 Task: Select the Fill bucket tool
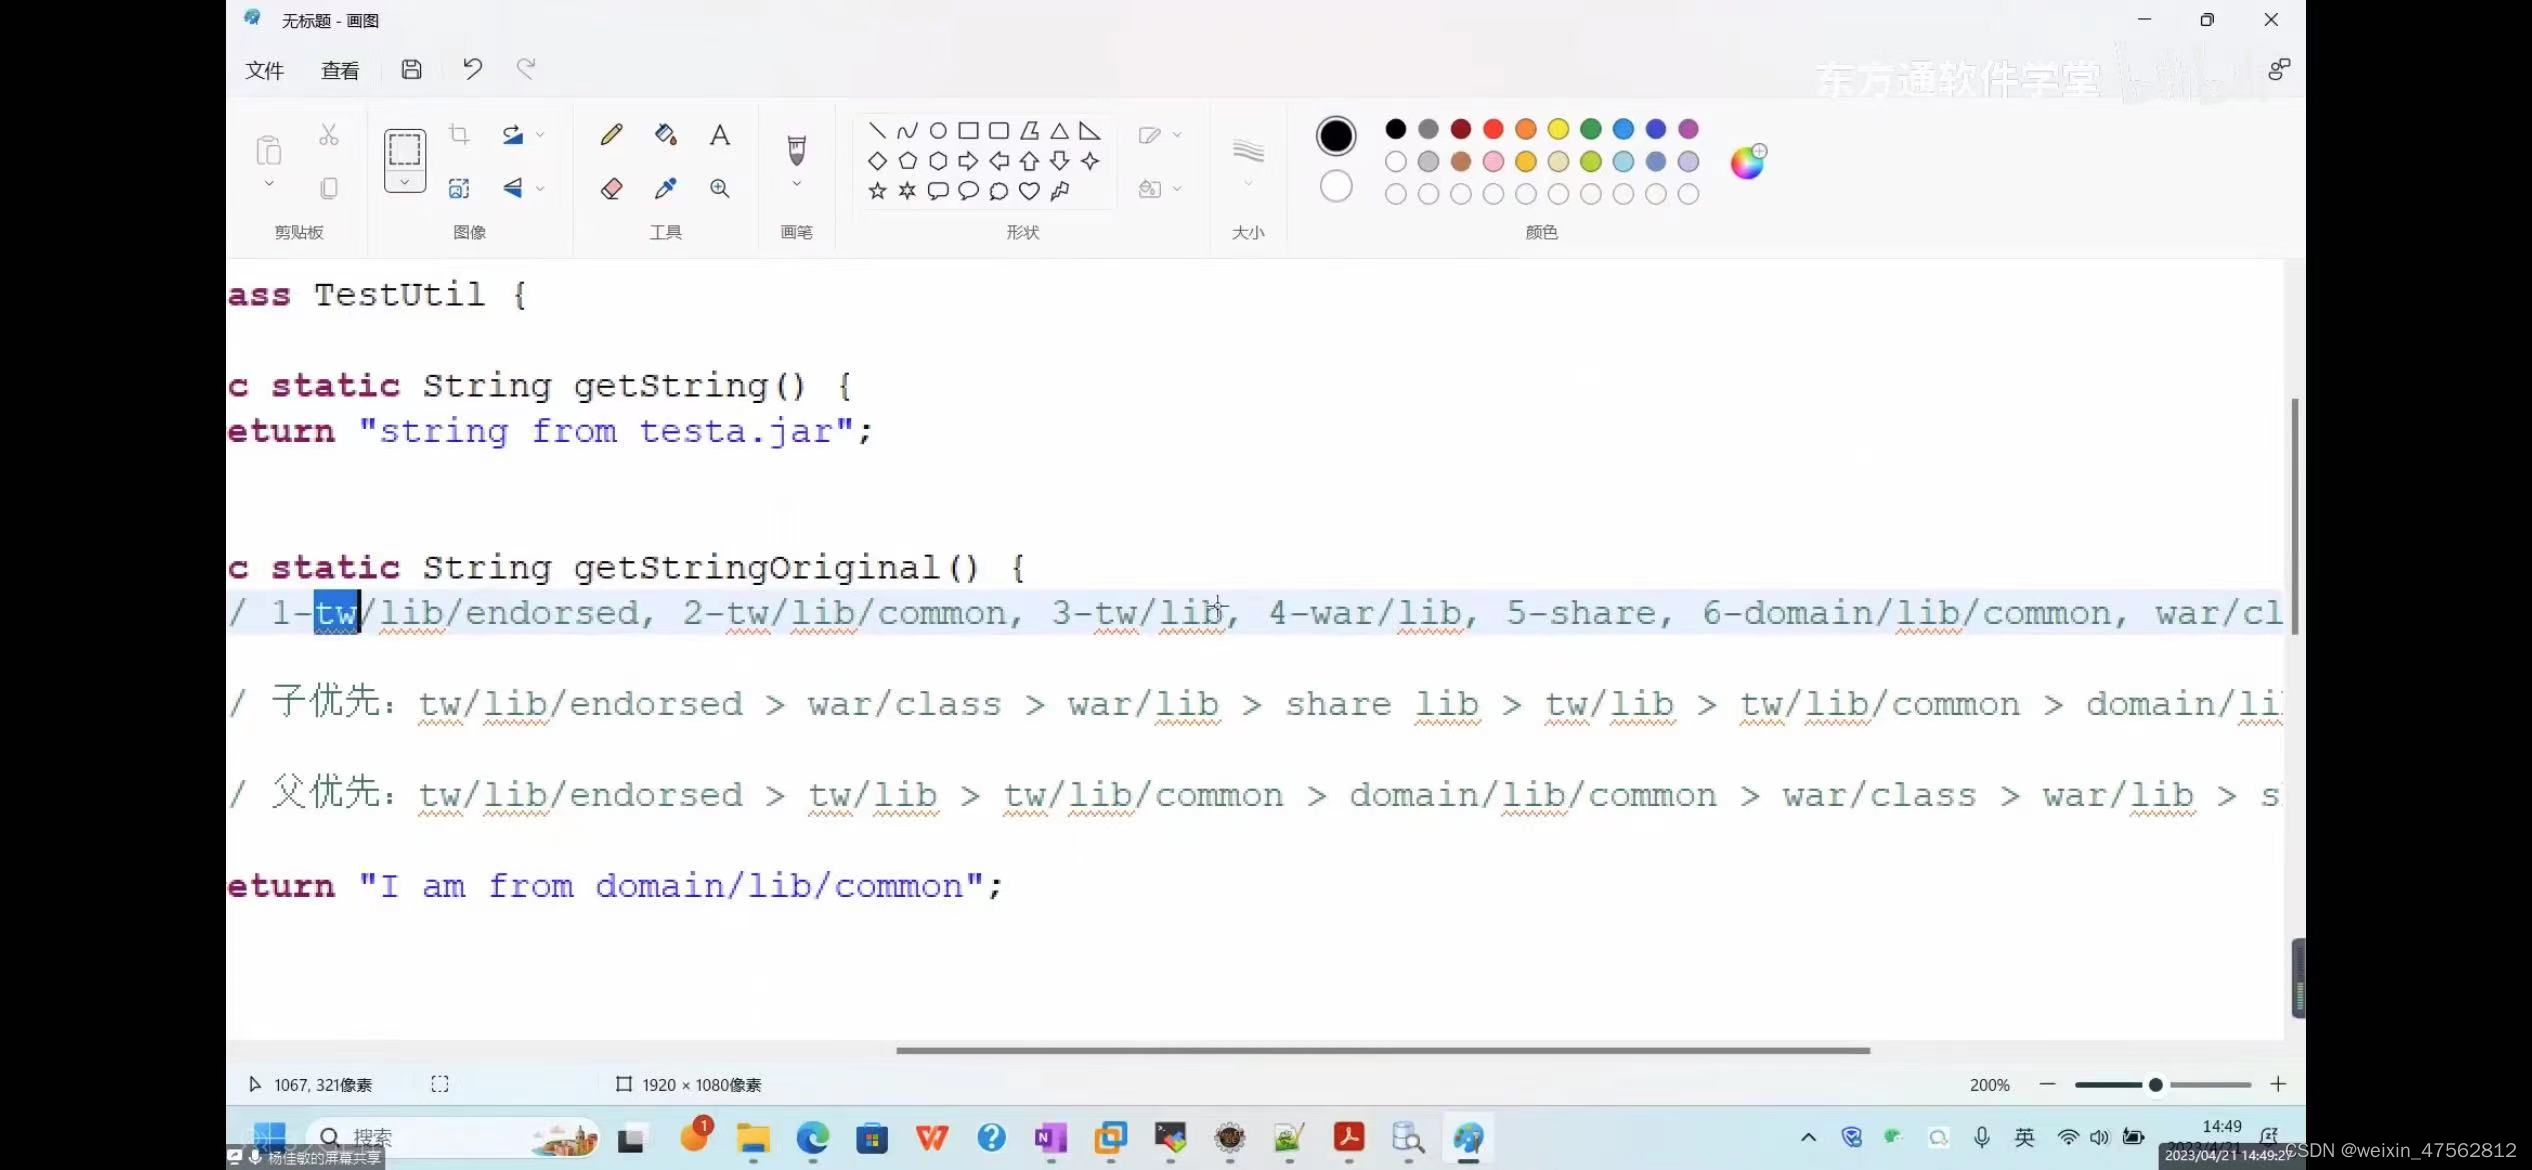(x=665, y=135)
